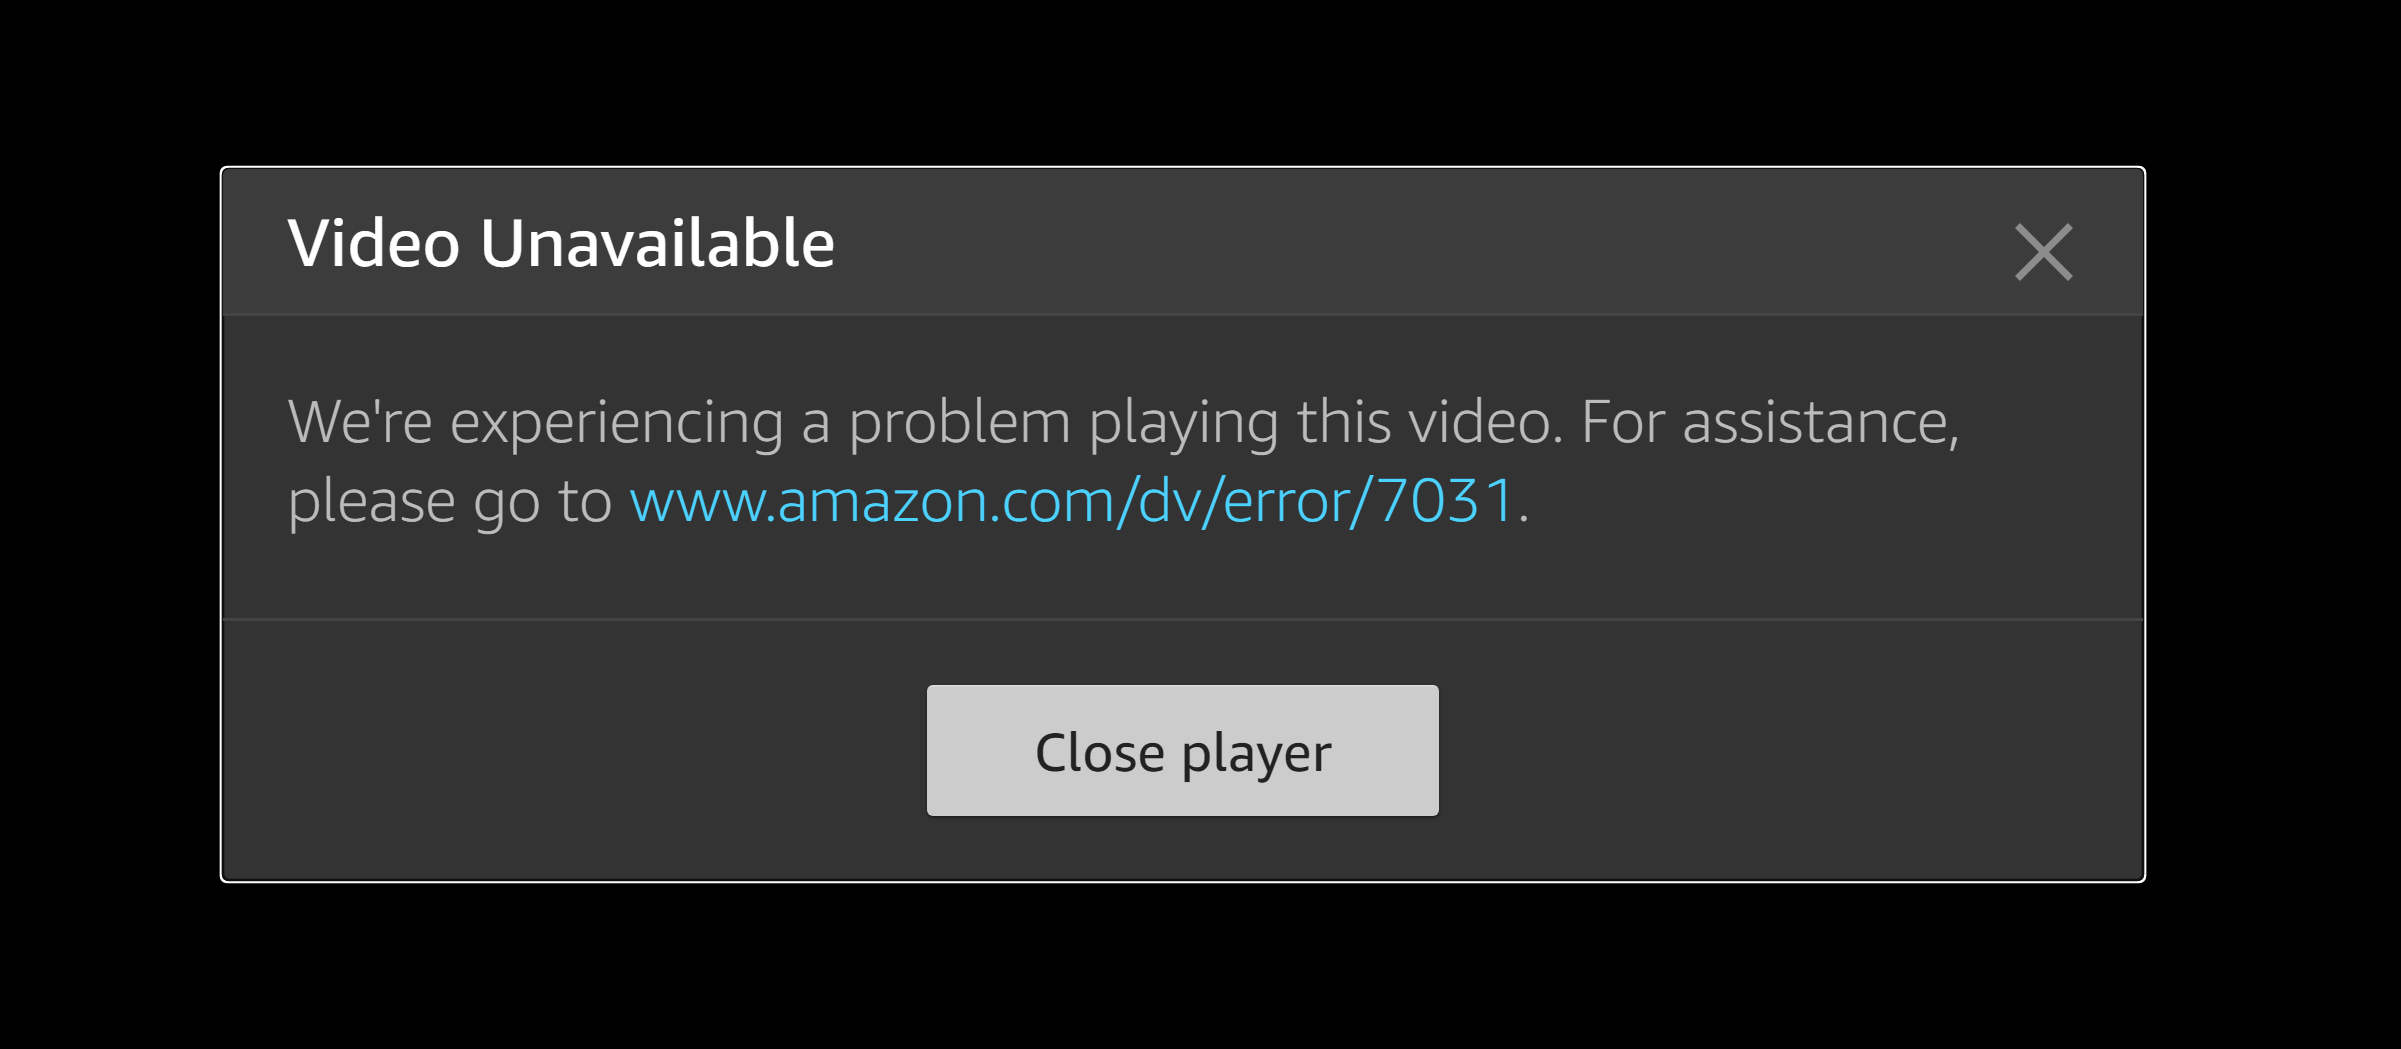Open the www.amazon.com/dv/error/7031 link

pyautogui.click(x=1071, y=500)
